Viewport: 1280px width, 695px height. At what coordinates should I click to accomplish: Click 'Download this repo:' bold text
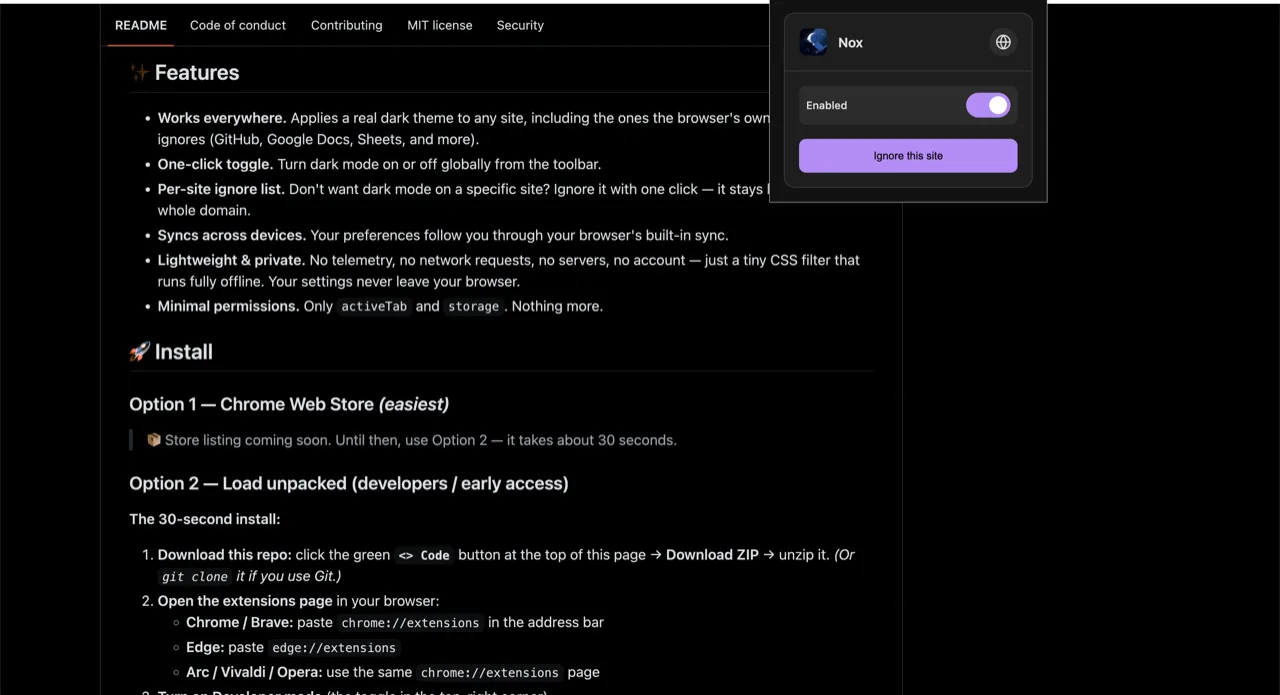(225, 555)
